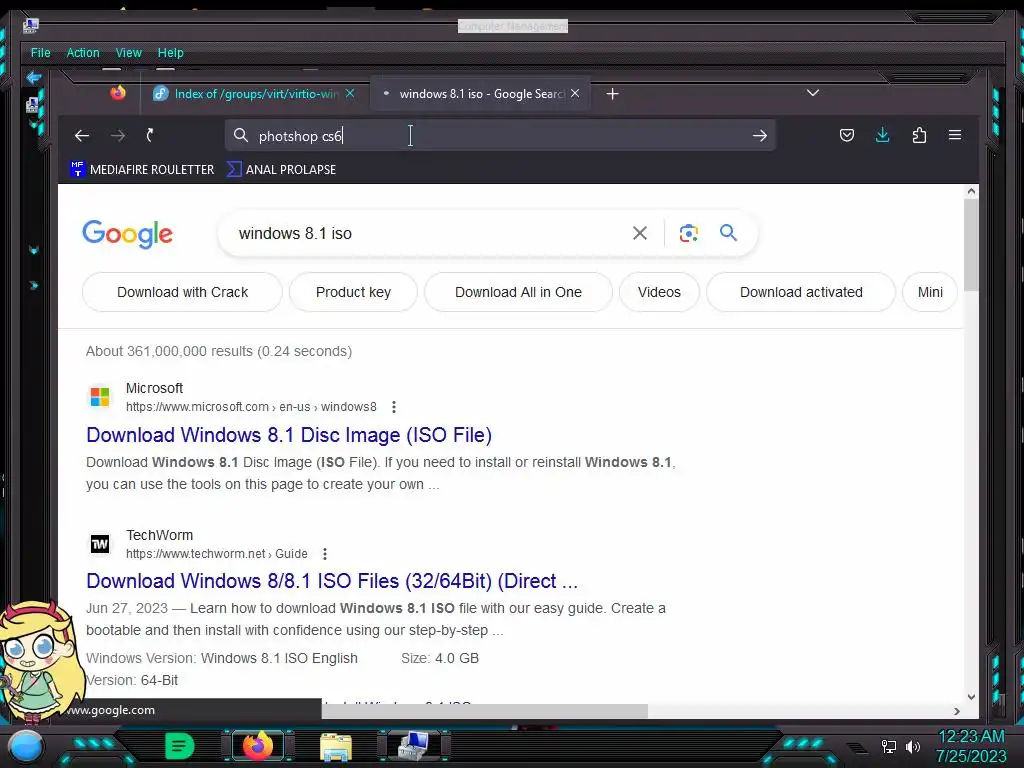Click the scroll up arrow
Image resolution: width=1024 pixels, height=768 pixels.
(x=971, y=191)
